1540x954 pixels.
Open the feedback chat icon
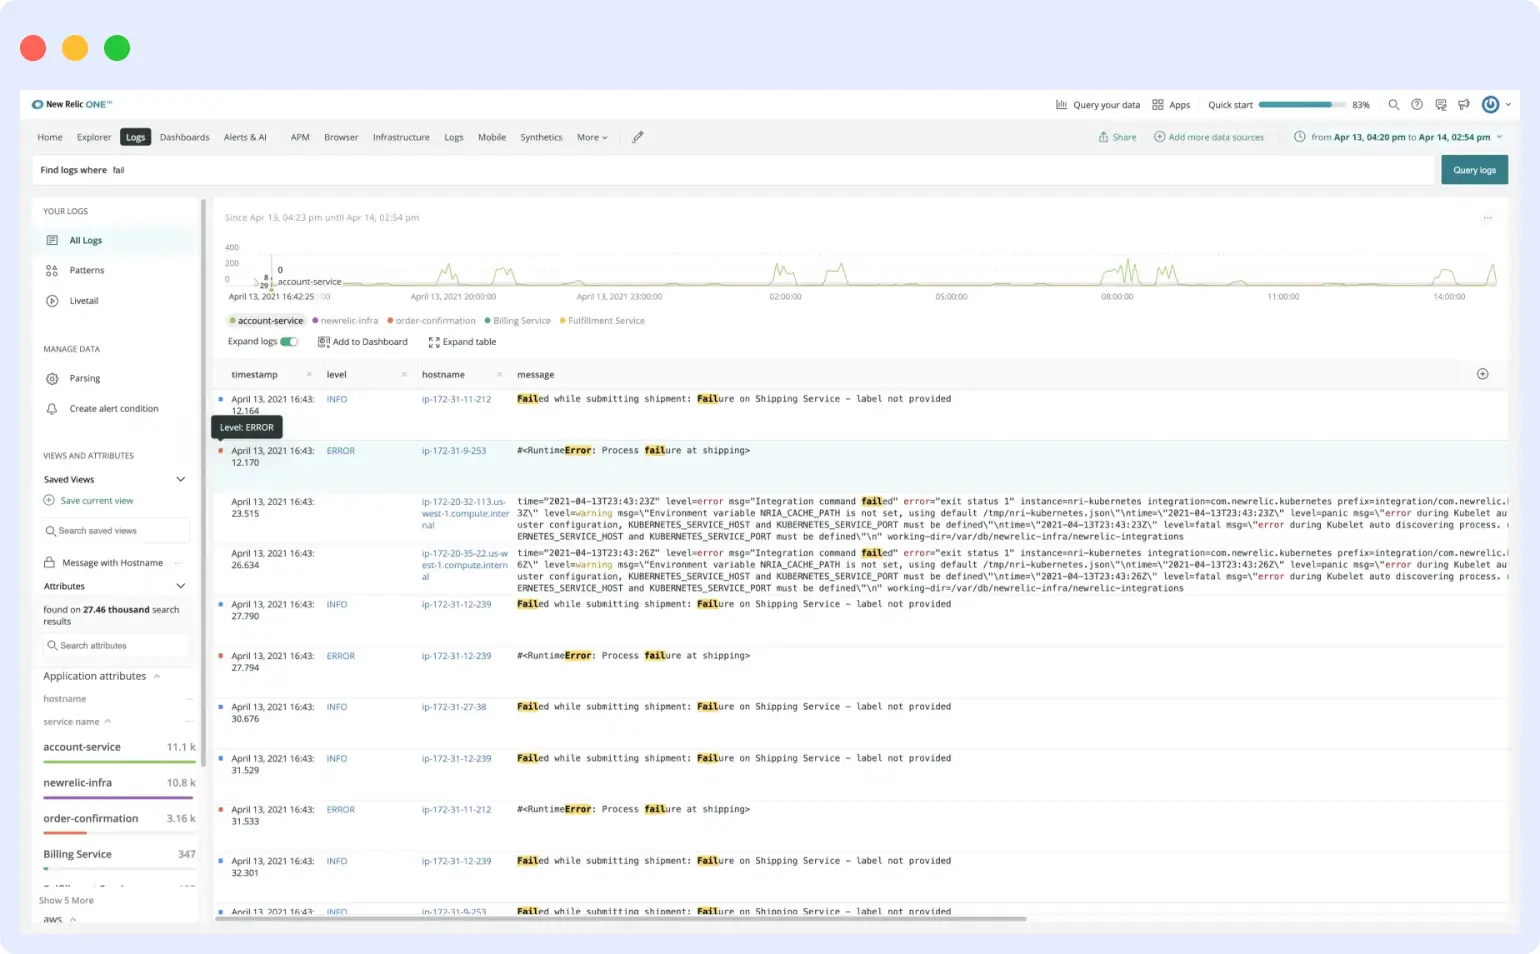1440,105
